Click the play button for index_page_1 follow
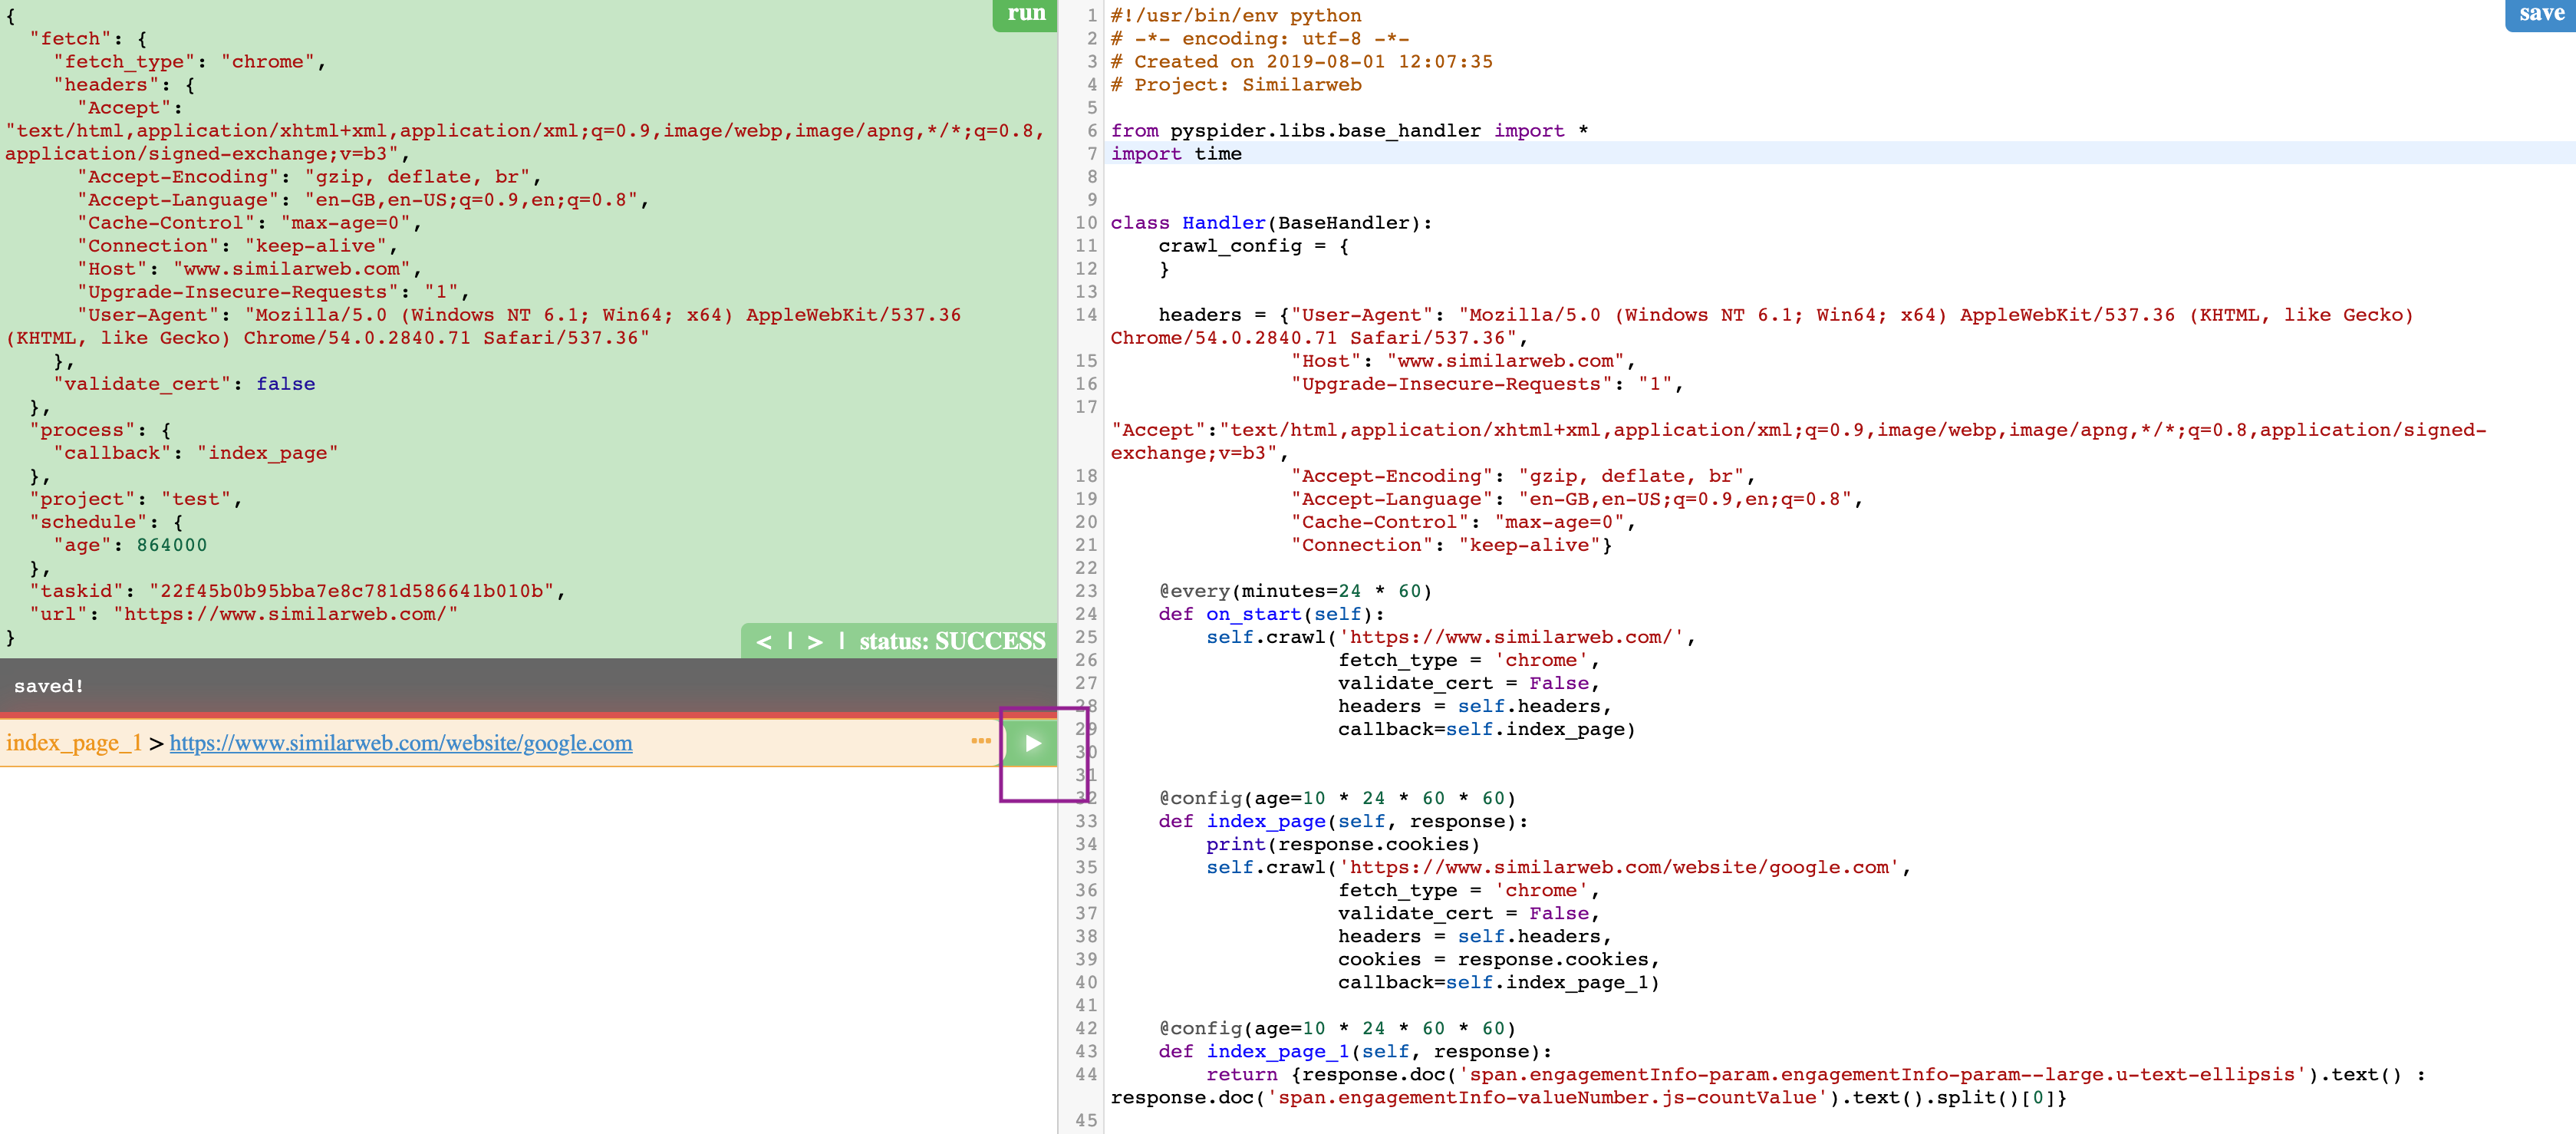The image size is (2576, 1134). [1032, 743]
